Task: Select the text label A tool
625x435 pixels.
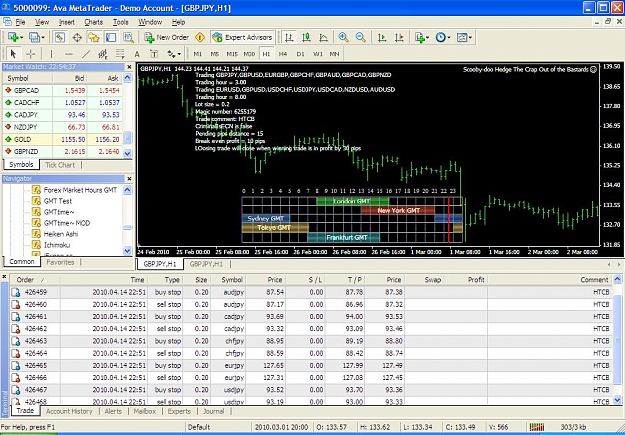Action: click(137, 54)
